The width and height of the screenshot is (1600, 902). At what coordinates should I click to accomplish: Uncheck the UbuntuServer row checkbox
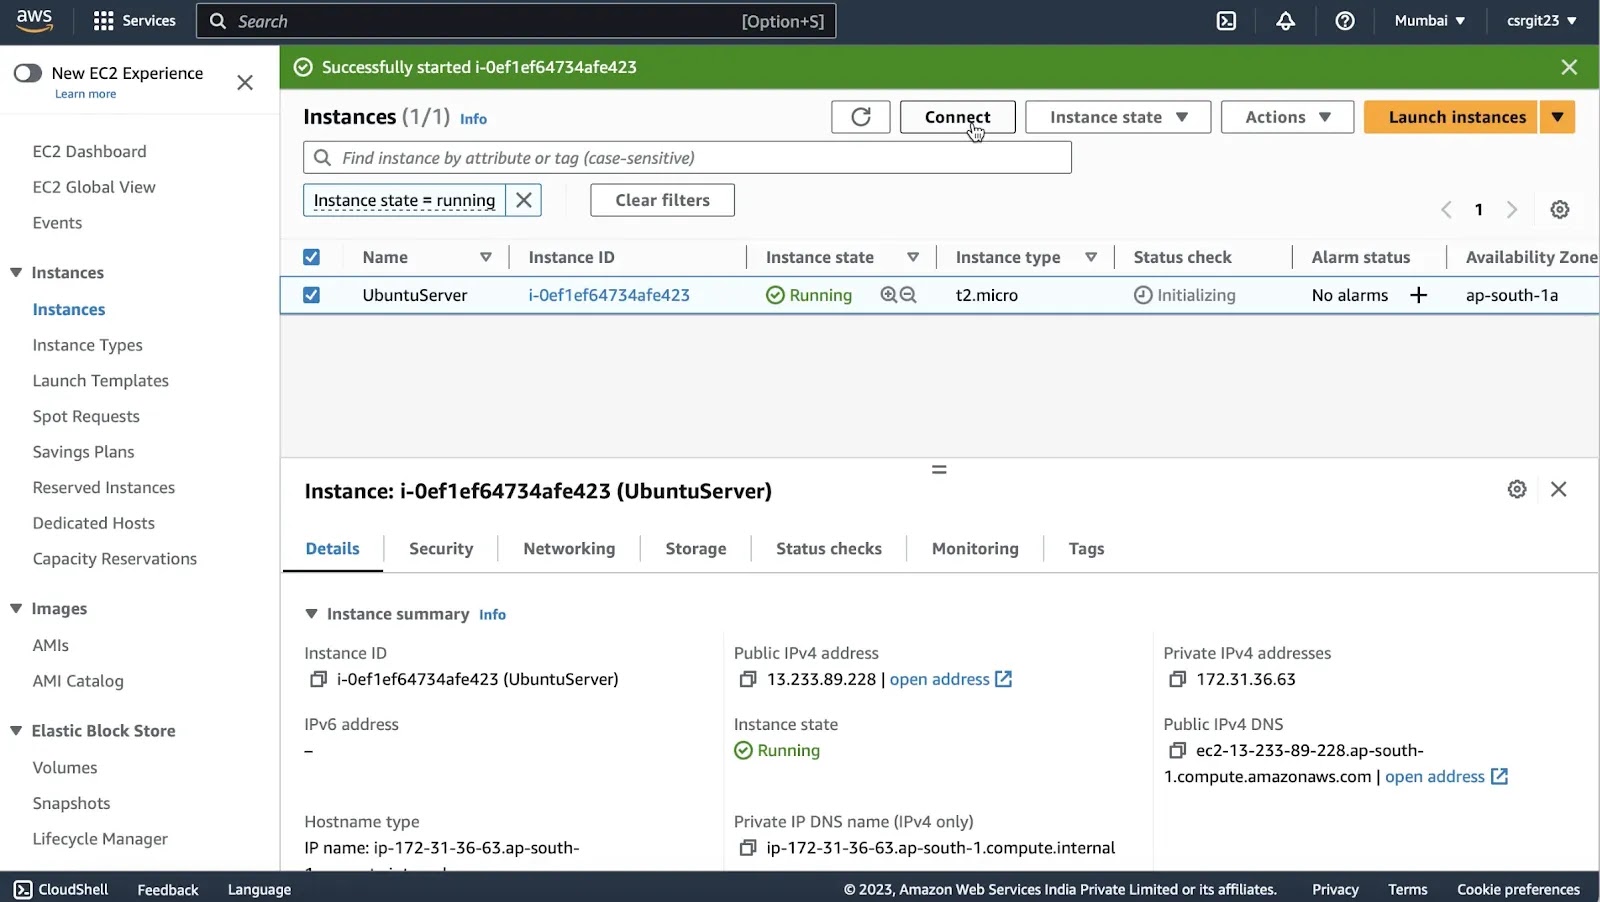(x=311, y=295)
